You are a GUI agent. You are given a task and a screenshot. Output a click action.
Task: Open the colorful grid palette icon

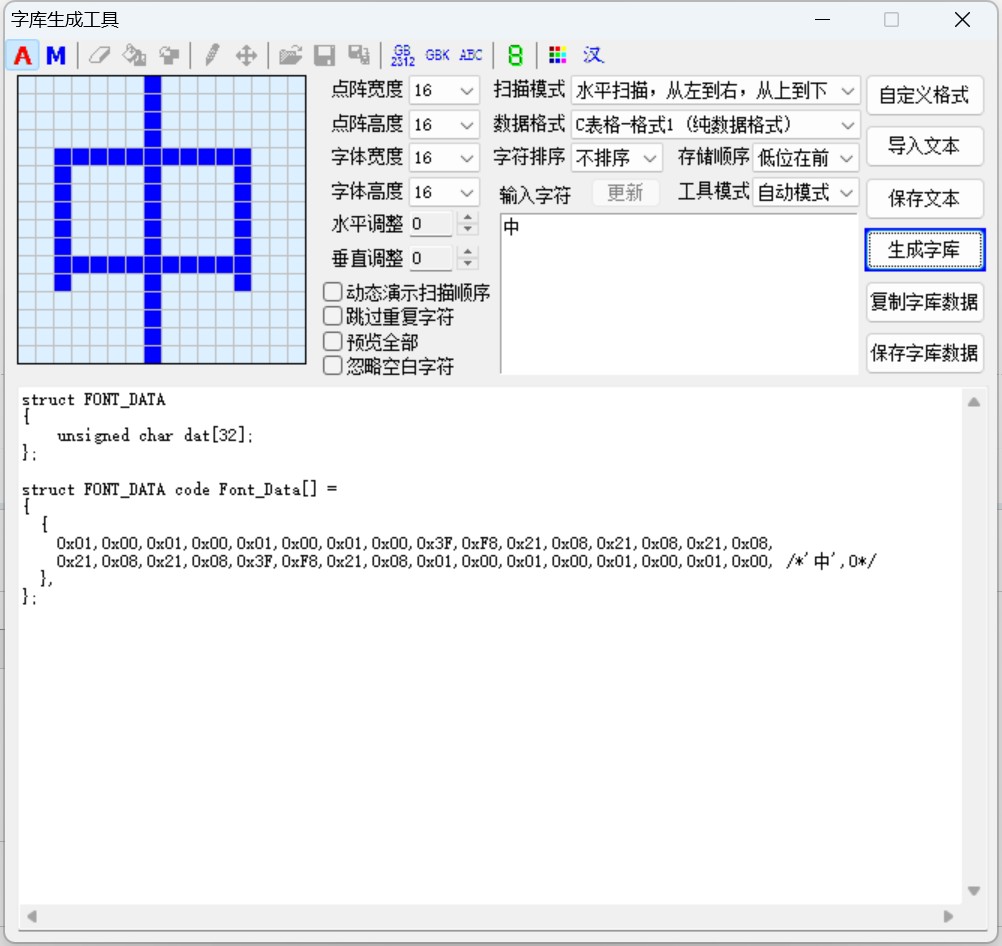tap(558, 56)
